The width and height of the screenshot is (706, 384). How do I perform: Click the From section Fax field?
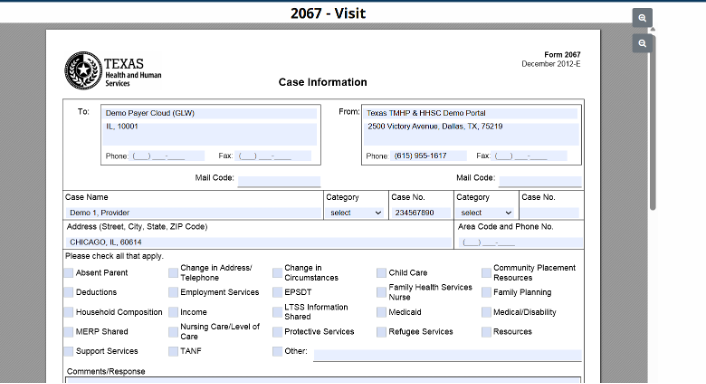tap(529, 156)
